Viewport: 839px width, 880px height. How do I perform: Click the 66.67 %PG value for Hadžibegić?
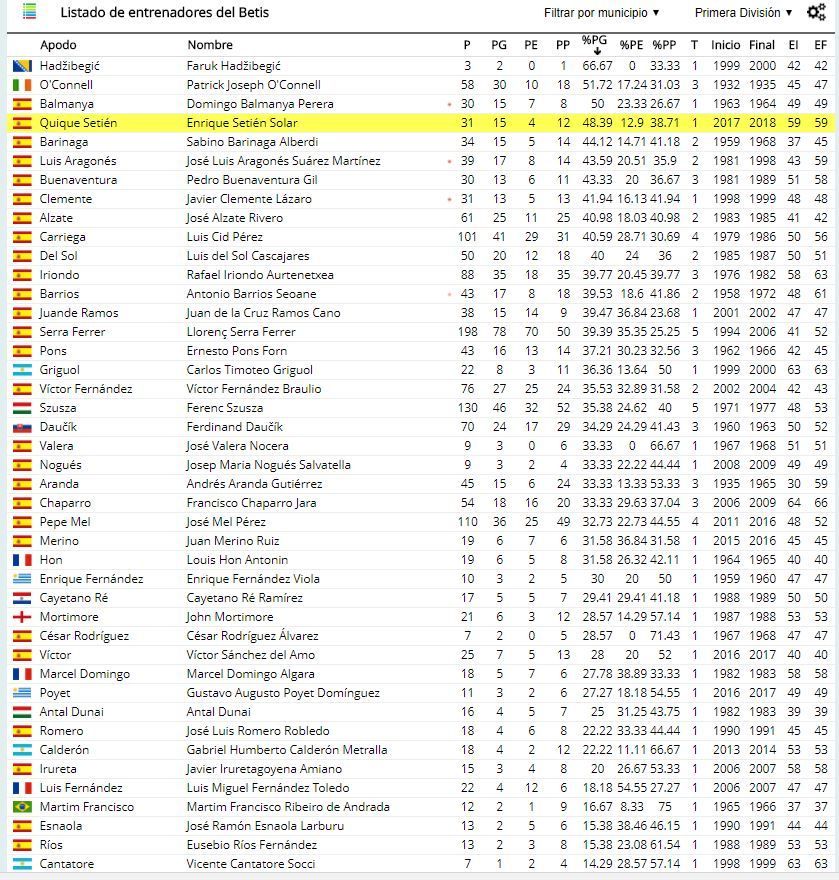(x=597, y=66)
